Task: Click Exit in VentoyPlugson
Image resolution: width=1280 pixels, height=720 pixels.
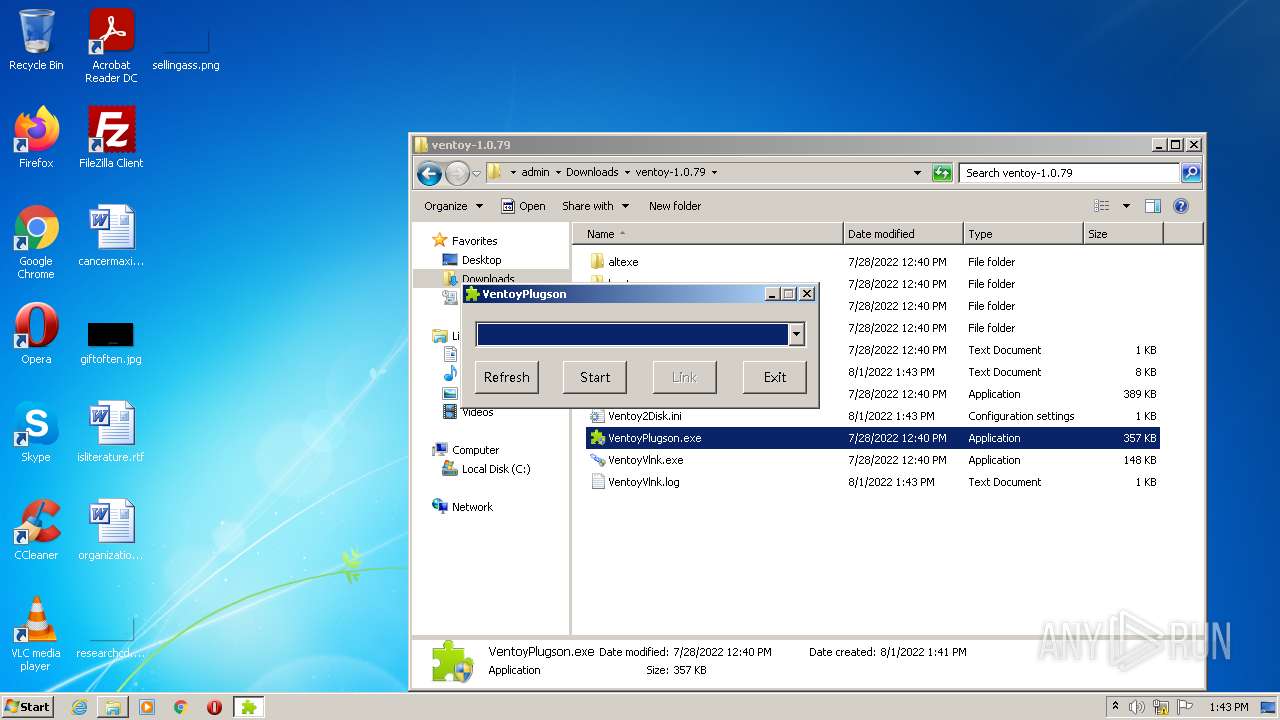Action: pos(775,377)
